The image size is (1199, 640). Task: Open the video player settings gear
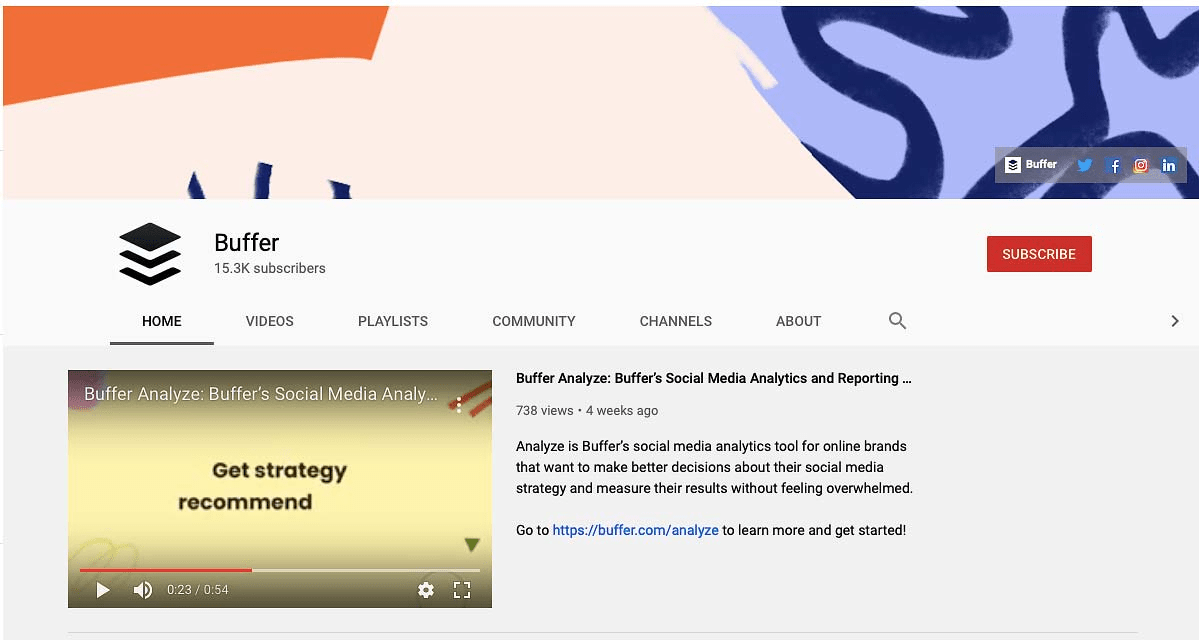tap(427, 590)
